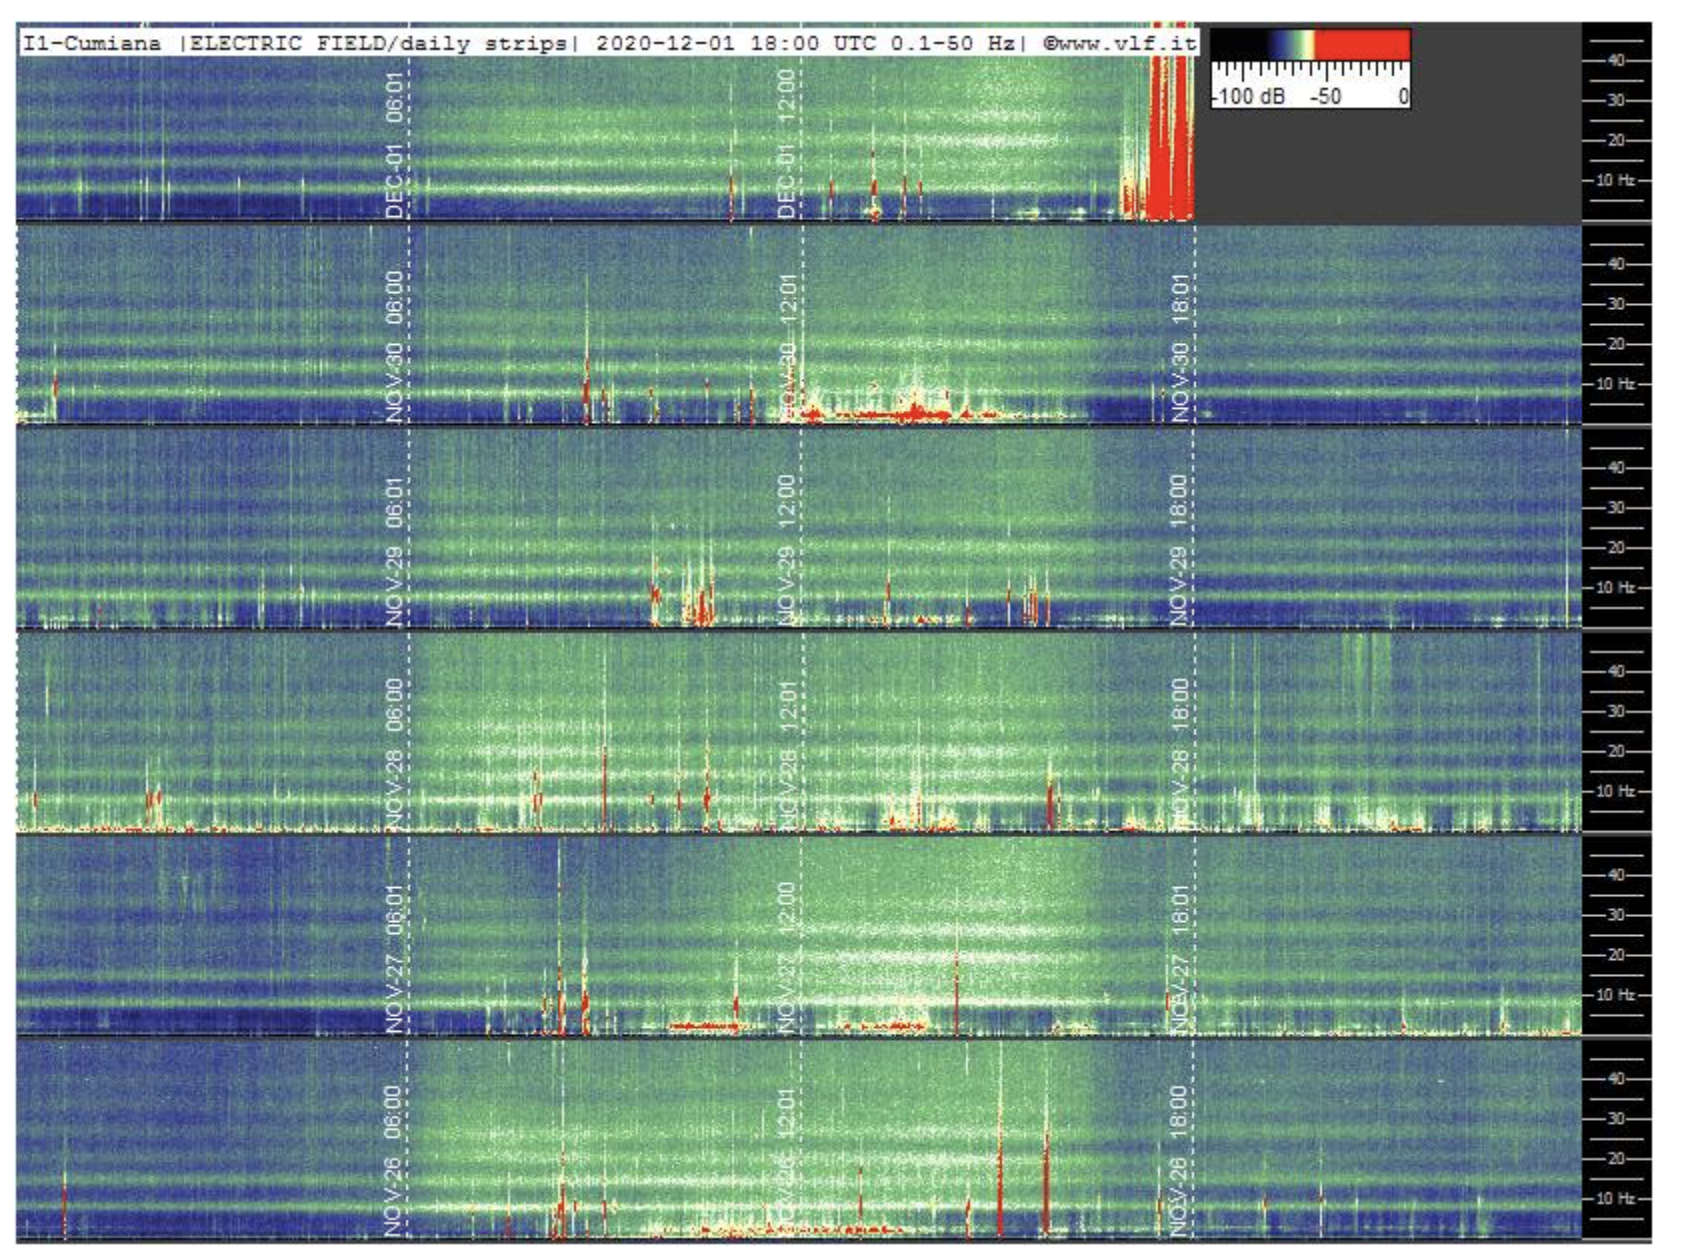Click the -50 legend scale label
Screen dimensions: 1688x1260
click(x=1326, y=96)
